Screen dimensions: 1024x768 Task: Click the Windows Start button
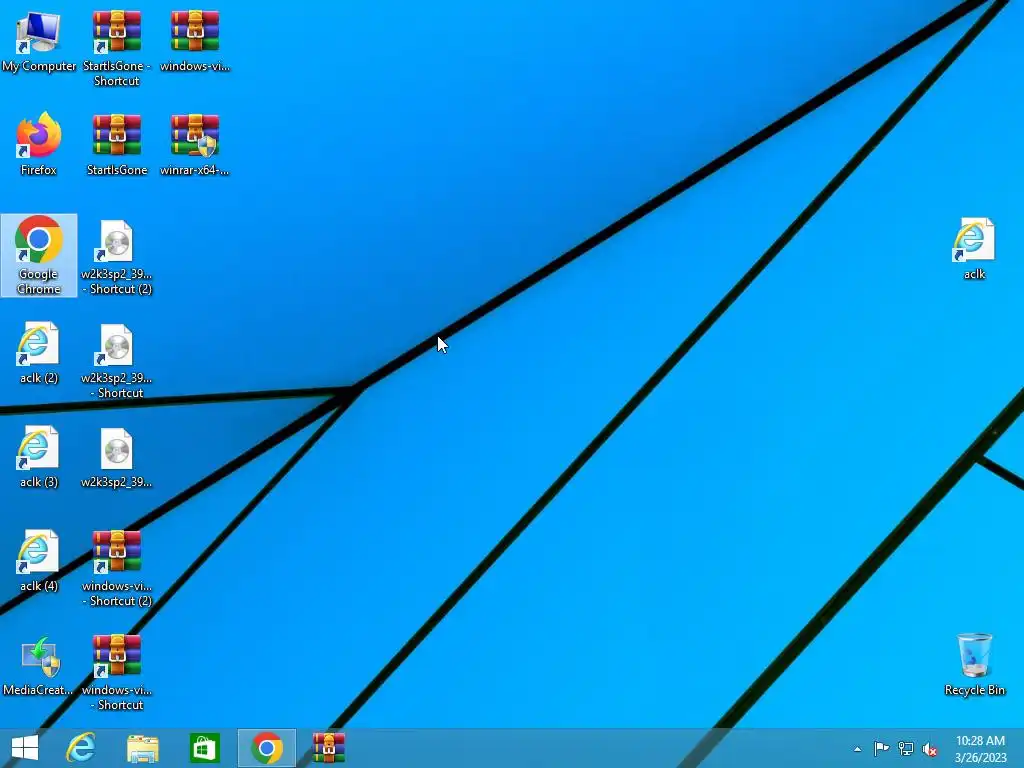25,748
